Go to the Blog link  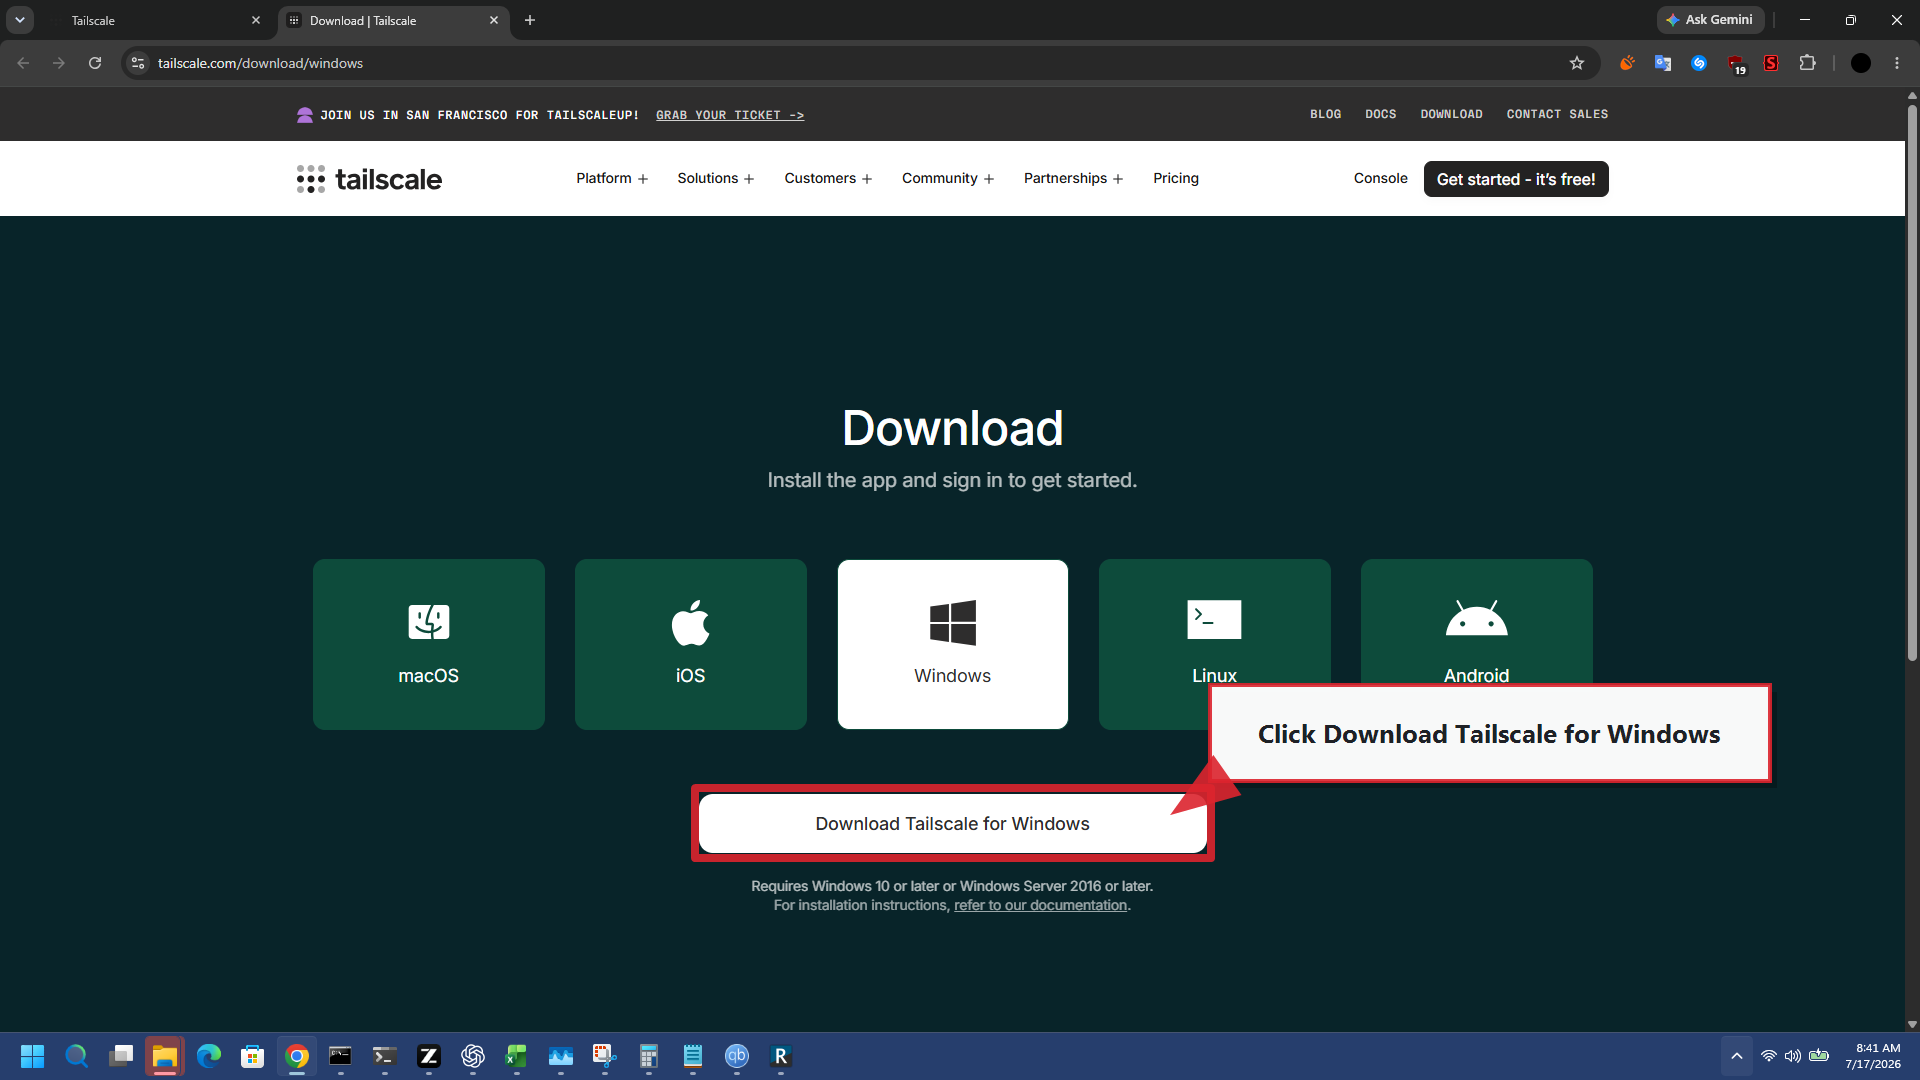[x=1326, y=114]
